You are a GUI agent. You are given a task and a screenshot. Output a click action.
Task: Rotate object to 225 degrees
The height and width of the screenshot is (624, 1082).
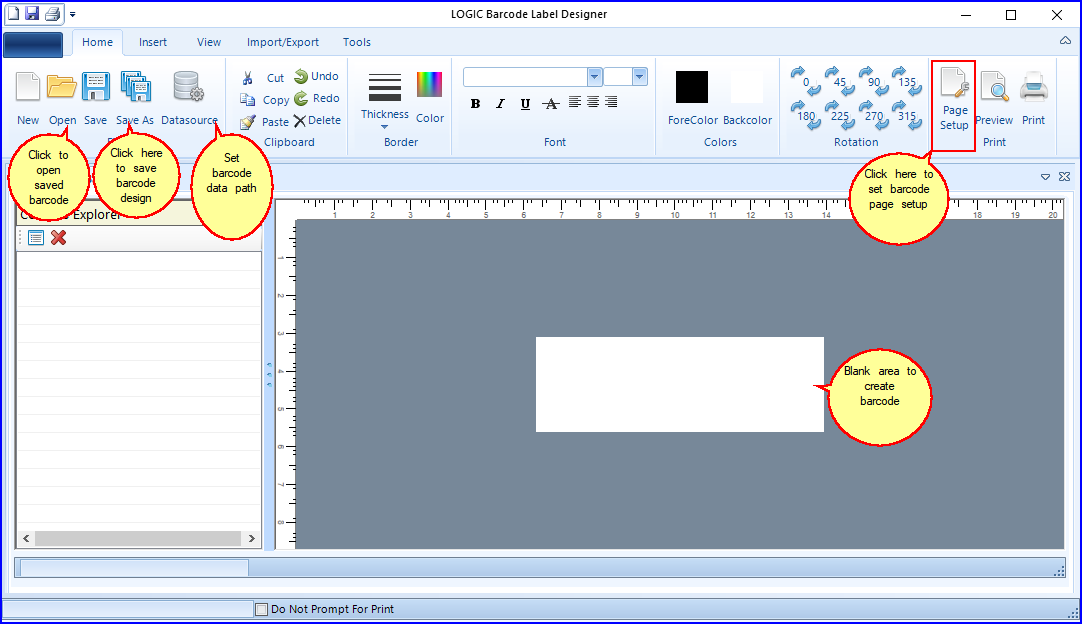(840, 115)
